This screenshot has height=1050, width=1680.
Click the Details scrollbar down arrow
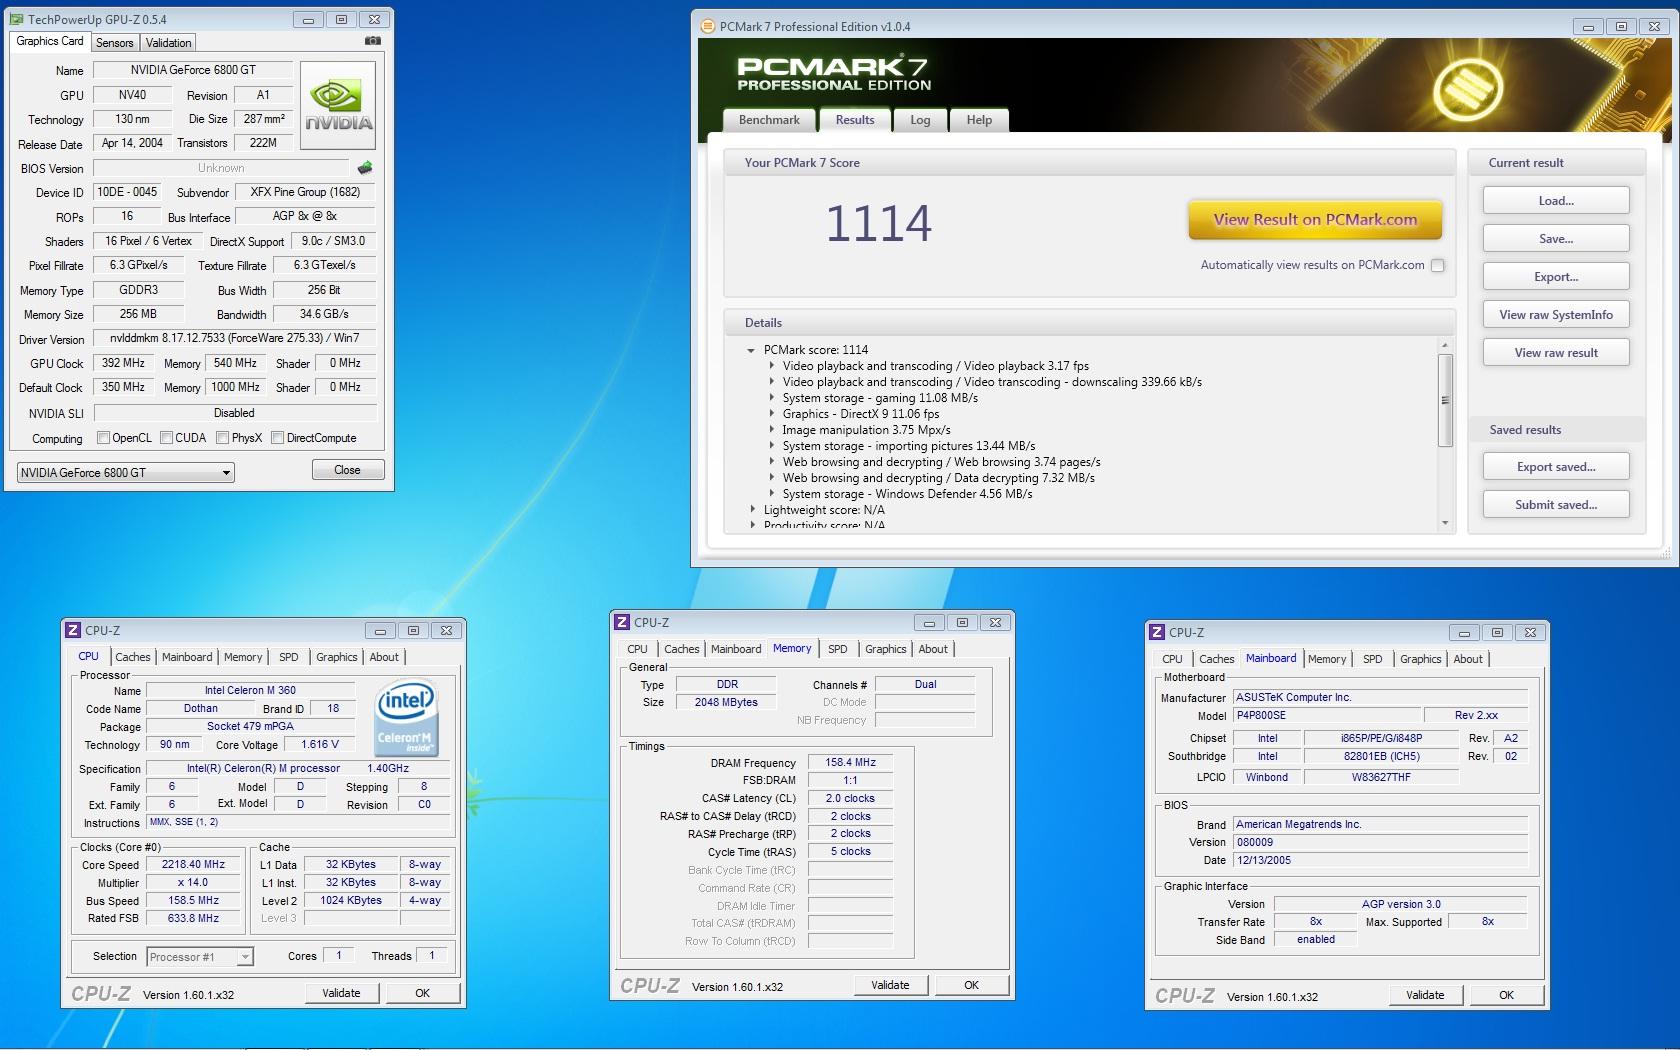coord(1445,524)
